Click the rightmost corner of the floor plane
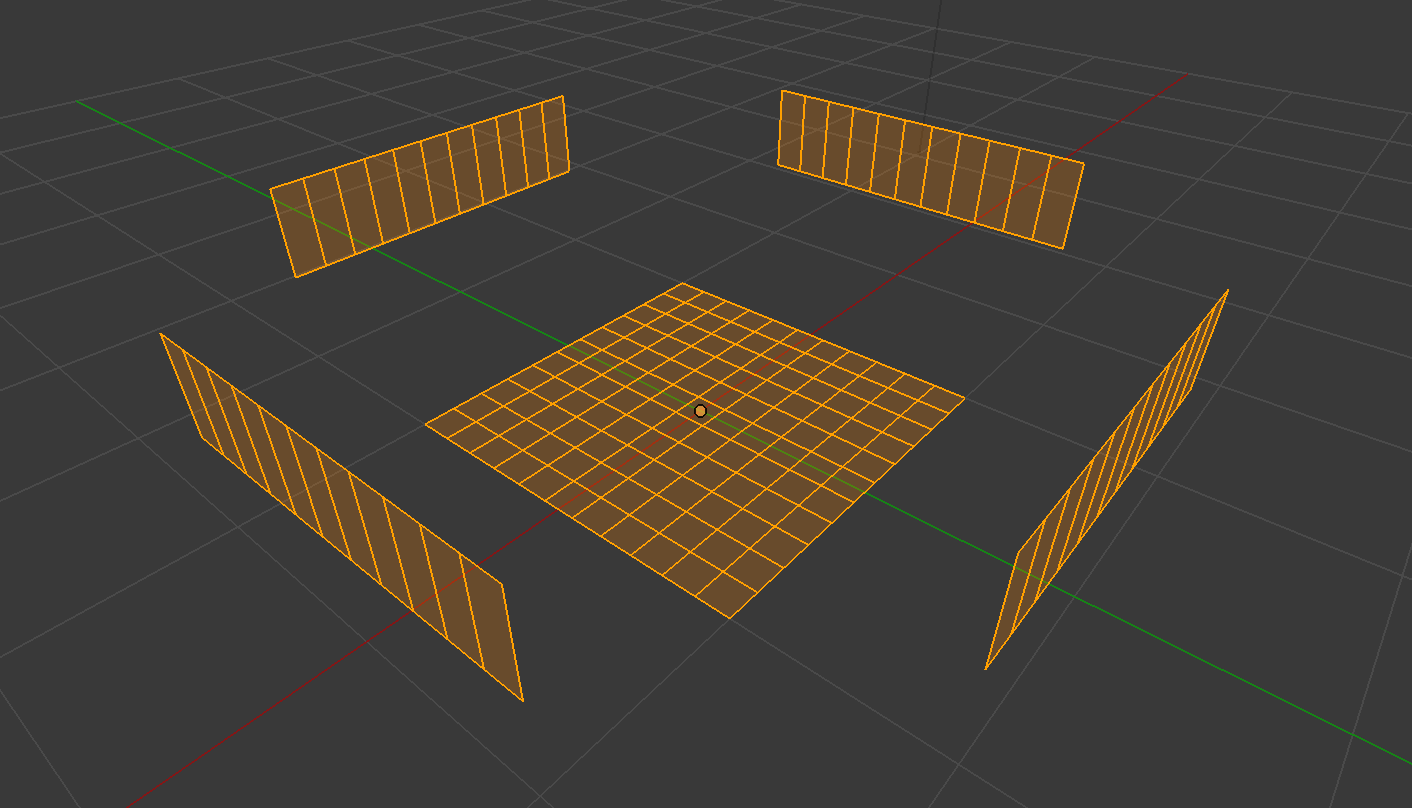Viewport: 1412px width, 808px height. [964, 399]
